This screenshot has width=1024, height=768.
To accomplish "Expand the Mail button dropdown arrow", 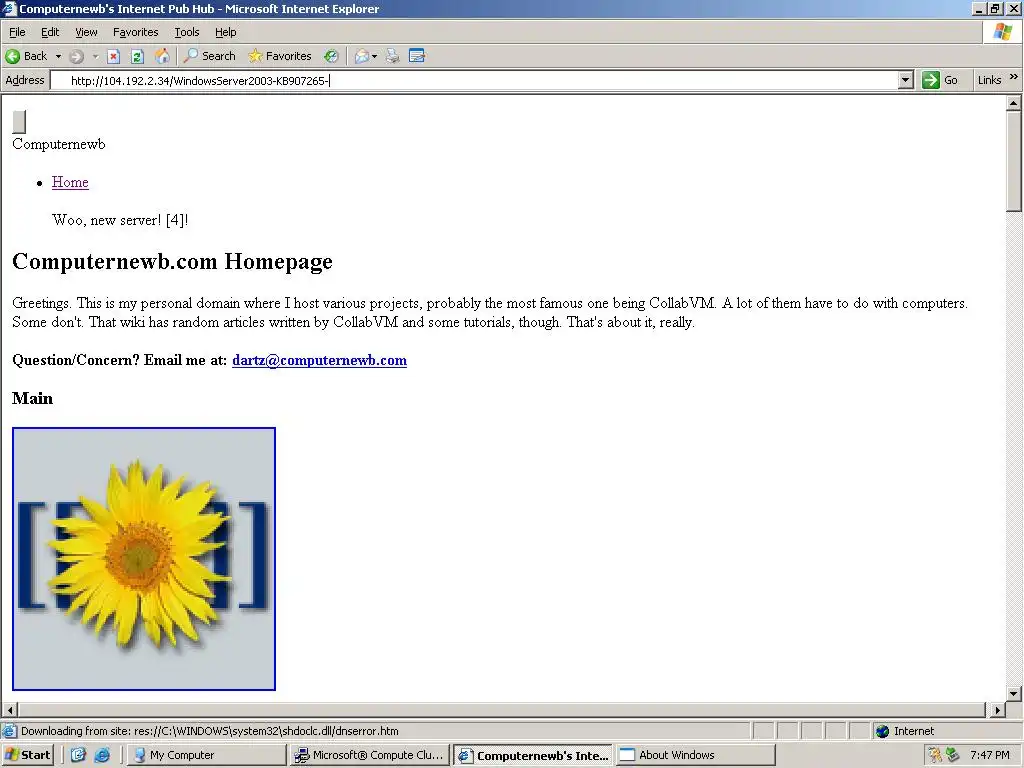I will coord(375,56).
